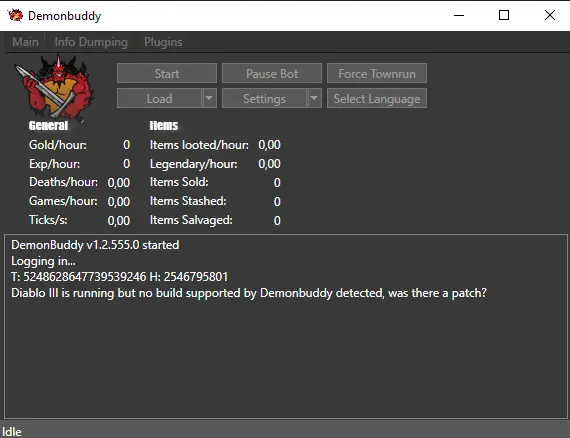This screenshot has width=570, height=438.
Task: Click the Deaths/hour label
Action: click(x=64, y=182)
